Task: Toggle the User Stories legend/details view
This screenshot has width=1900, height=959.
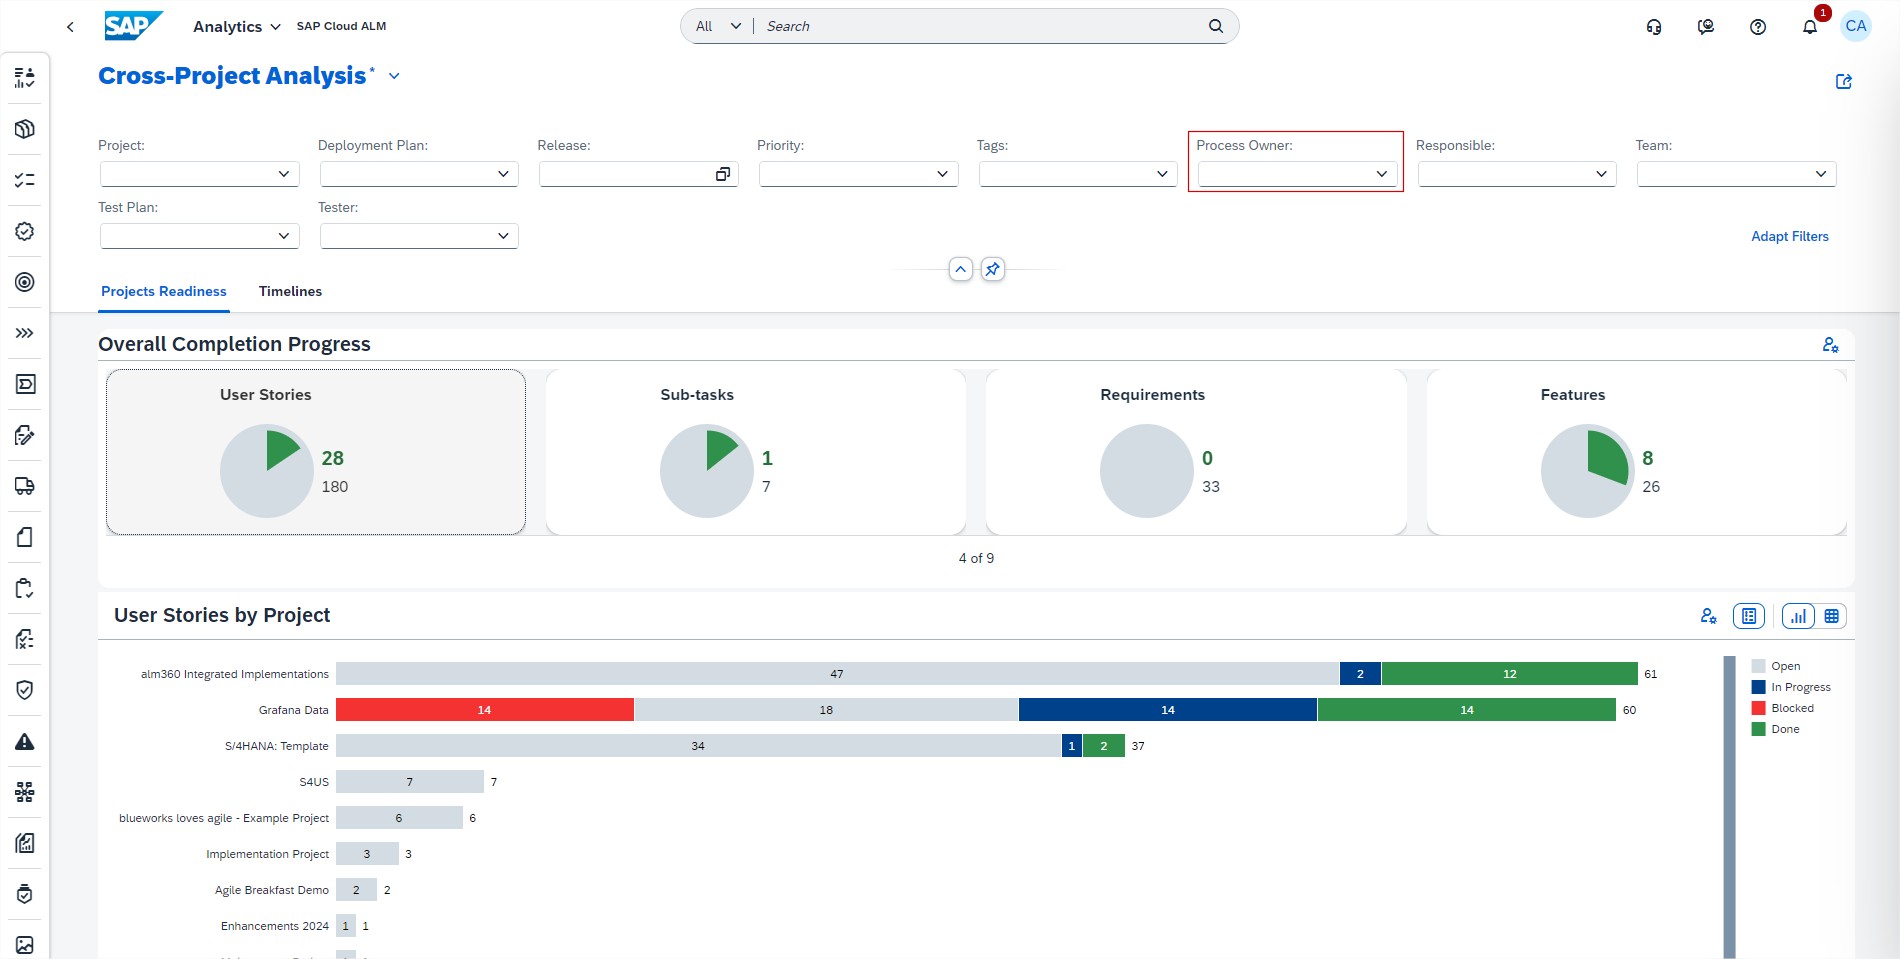Action: [x=1748, y=616]
